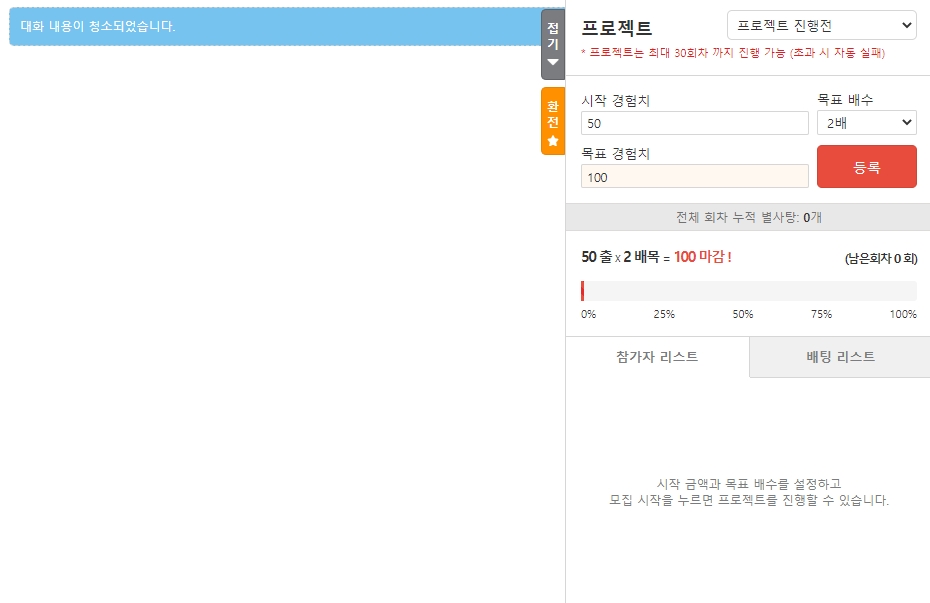
Task: Switch to the 배팅 리스트 tab
Action: point(840,357)
